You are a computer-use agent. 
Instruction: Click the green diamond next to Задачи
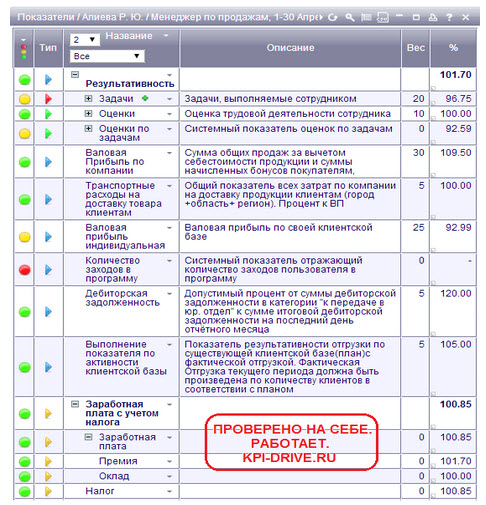click(x=145, y=98)
